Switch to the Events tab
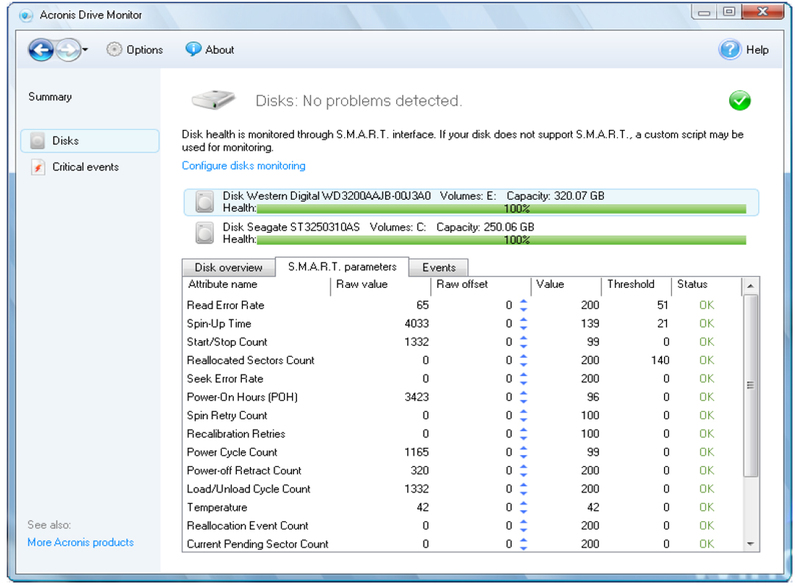The width and height of the screenshot is (800, 586). coord(439,268)
